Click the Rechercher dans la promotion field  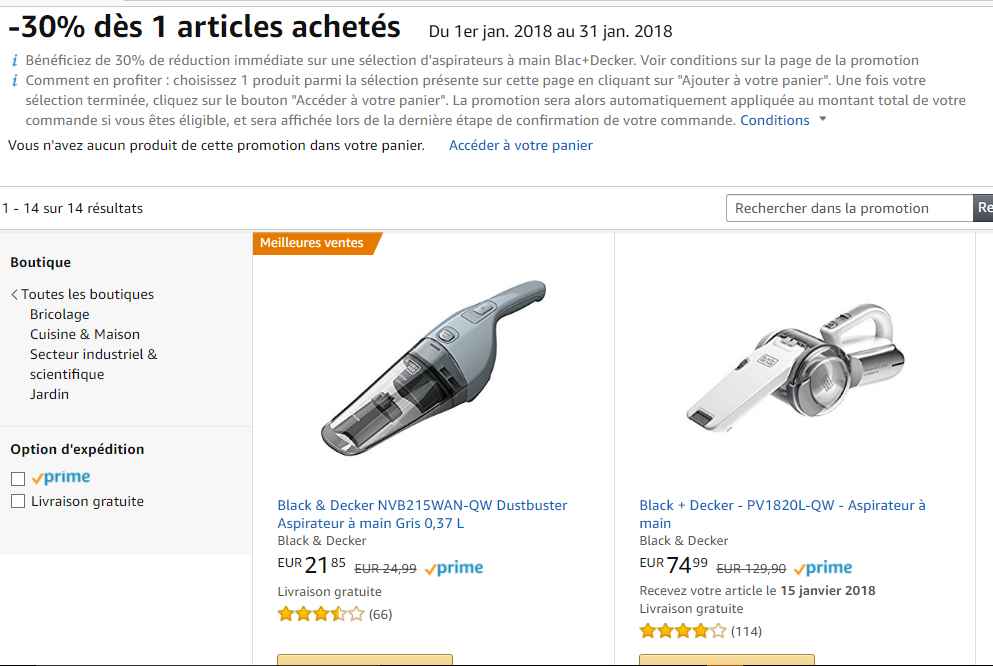849,208
